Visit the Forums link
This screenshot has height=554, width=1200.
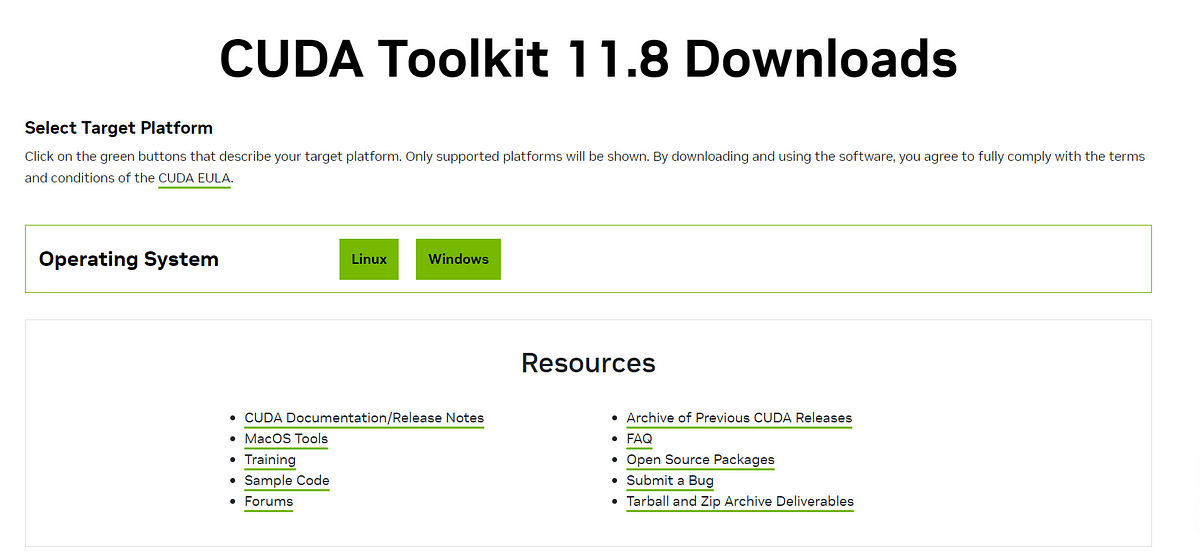(269, 502)
